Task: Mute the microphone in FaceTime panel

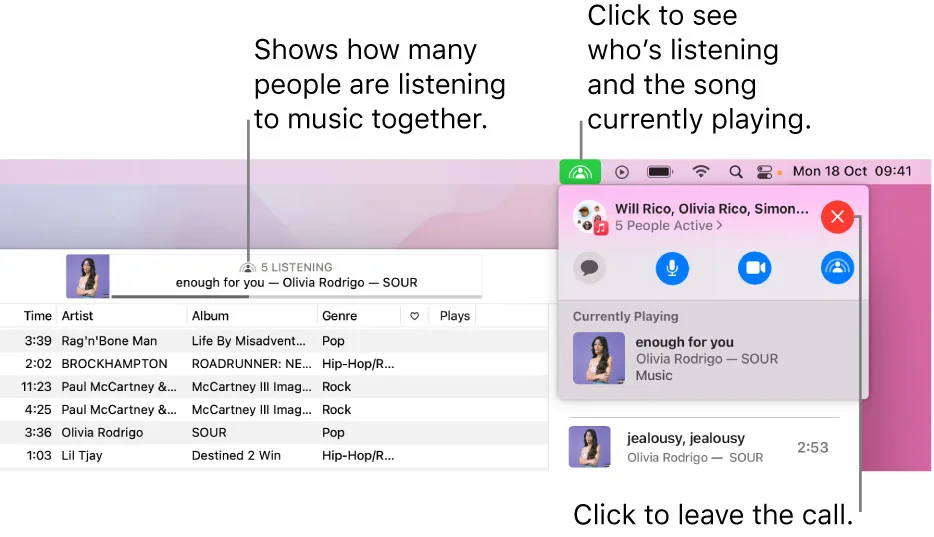Action: click(672, 268)
